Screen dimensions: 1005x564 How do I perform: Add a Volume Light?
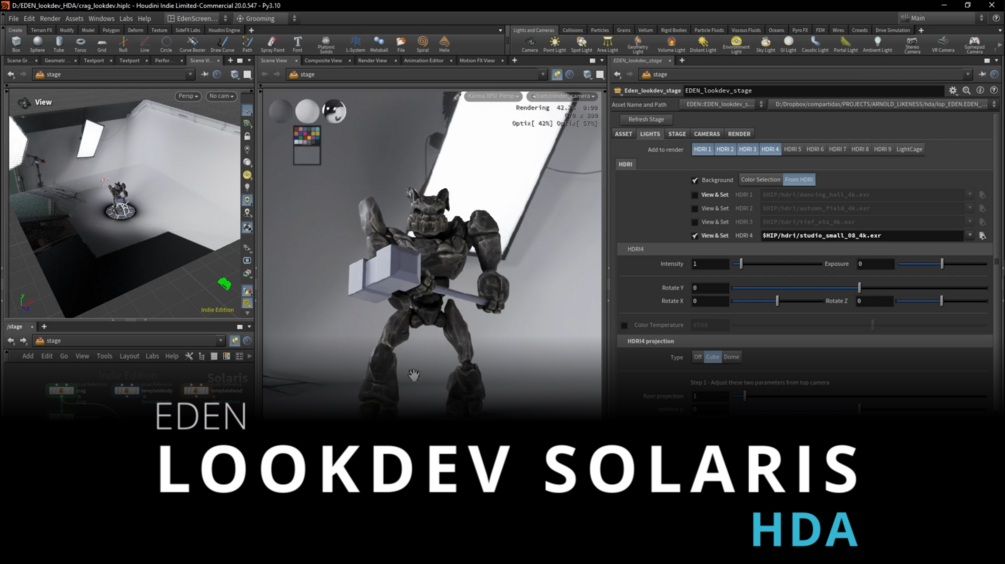tap(671, 44)
